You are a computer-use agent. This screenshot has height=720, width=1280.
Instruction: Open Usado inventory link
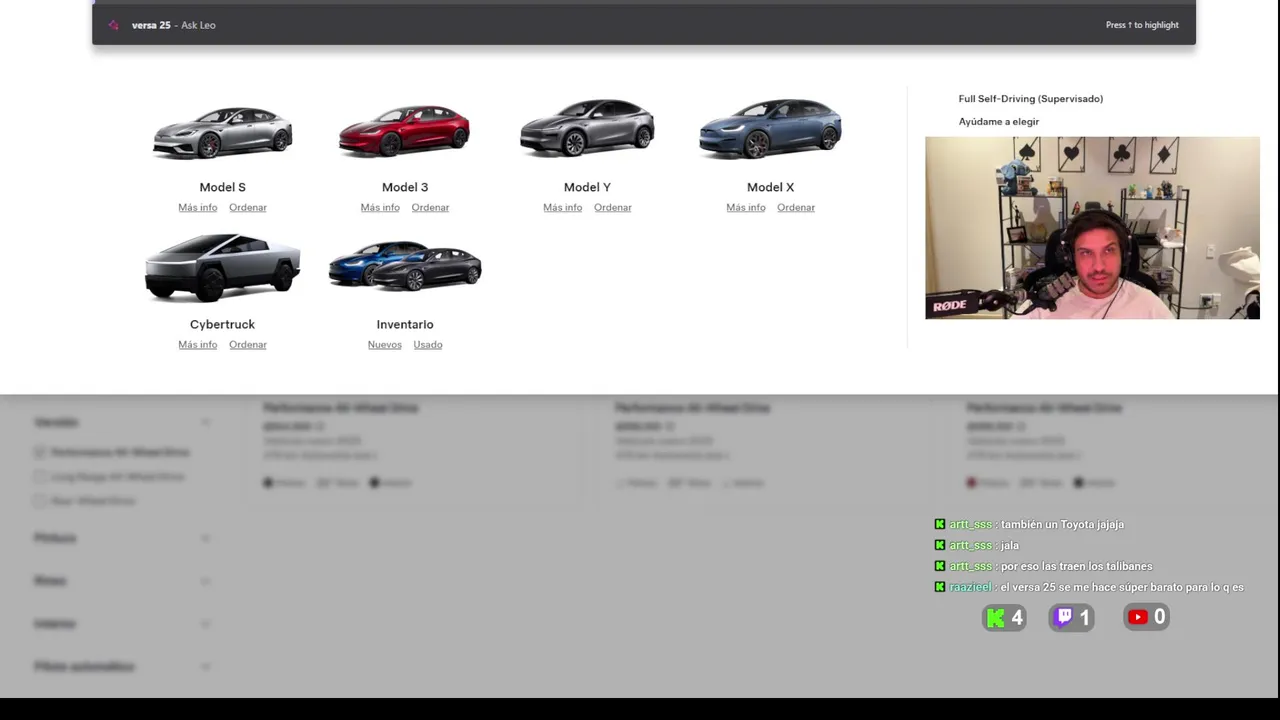coord(427,344)
